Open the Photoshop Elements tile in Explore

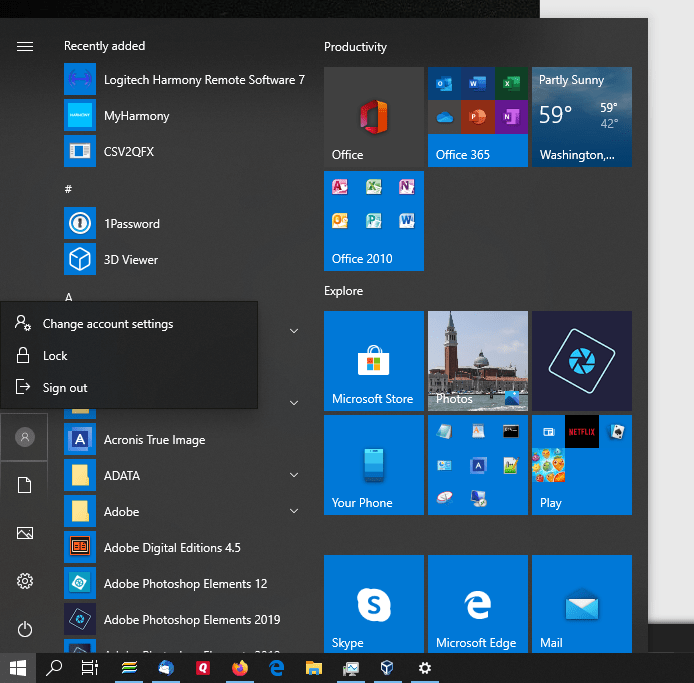click(x=582, y=361)
